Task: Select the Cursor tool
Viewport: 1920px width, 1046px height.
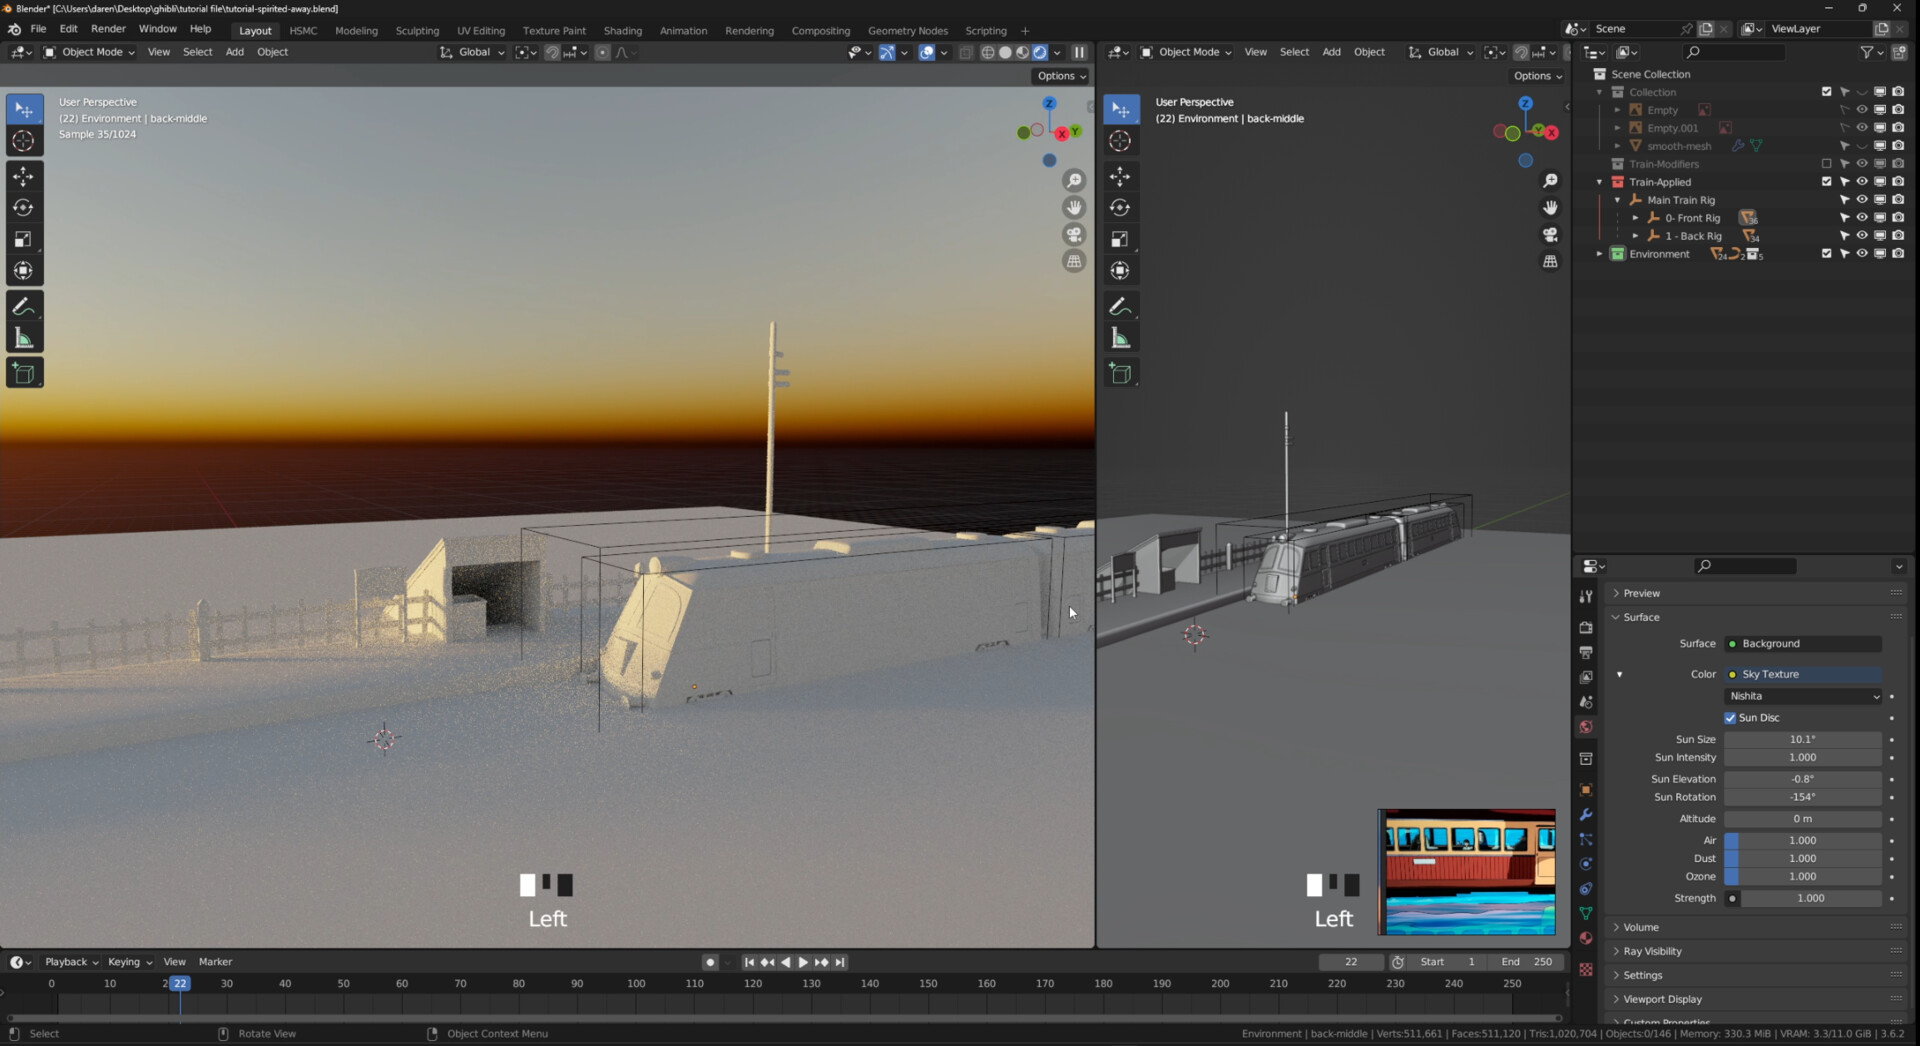Action: [24, 141]
